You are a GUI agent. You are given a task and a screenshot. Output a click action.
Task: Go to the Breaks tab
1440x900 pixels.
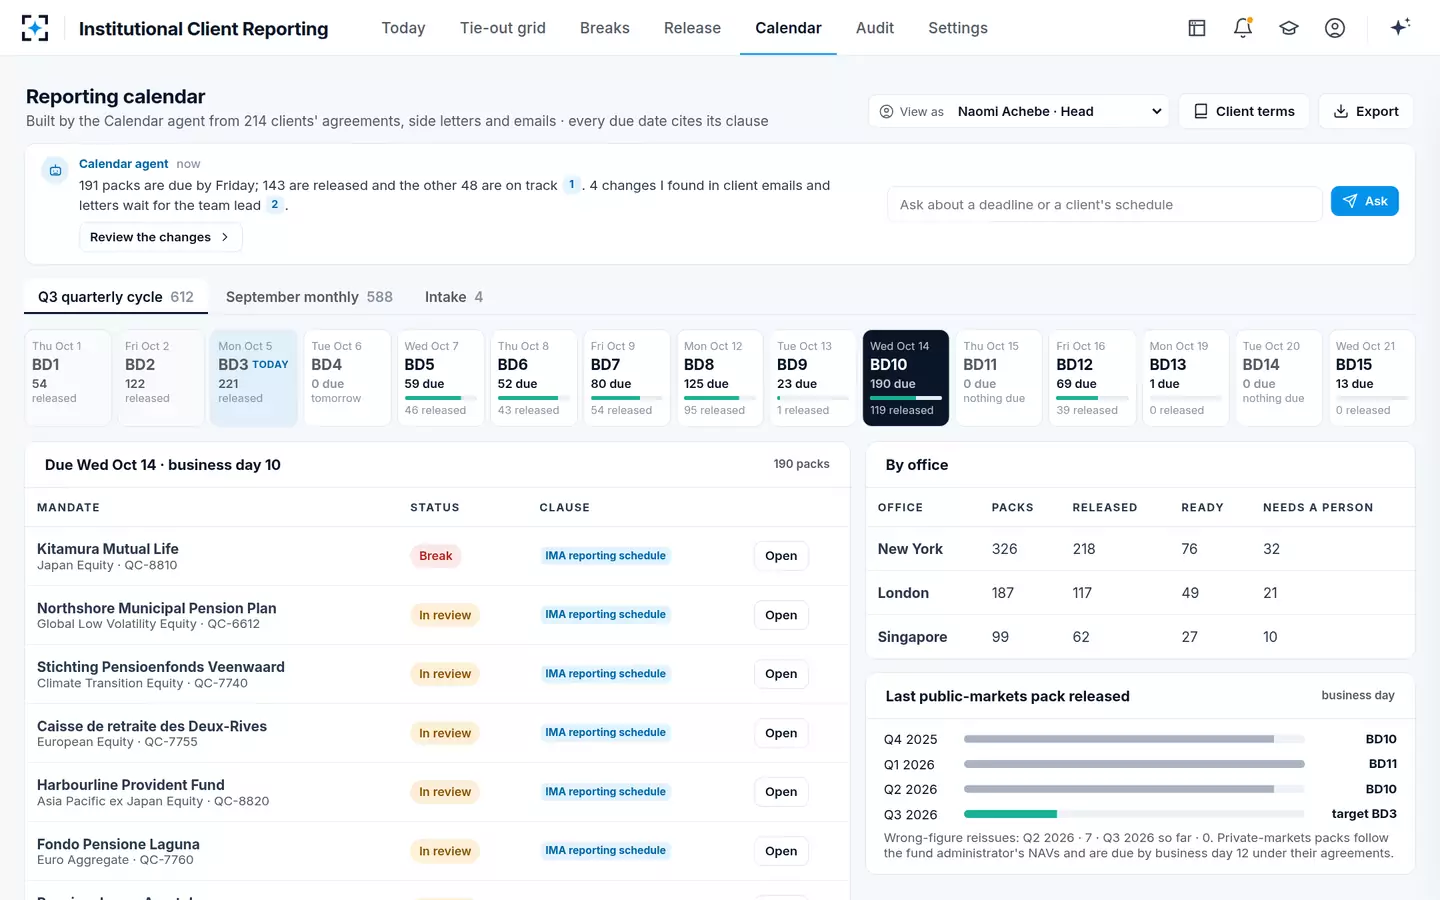[605, 28]
